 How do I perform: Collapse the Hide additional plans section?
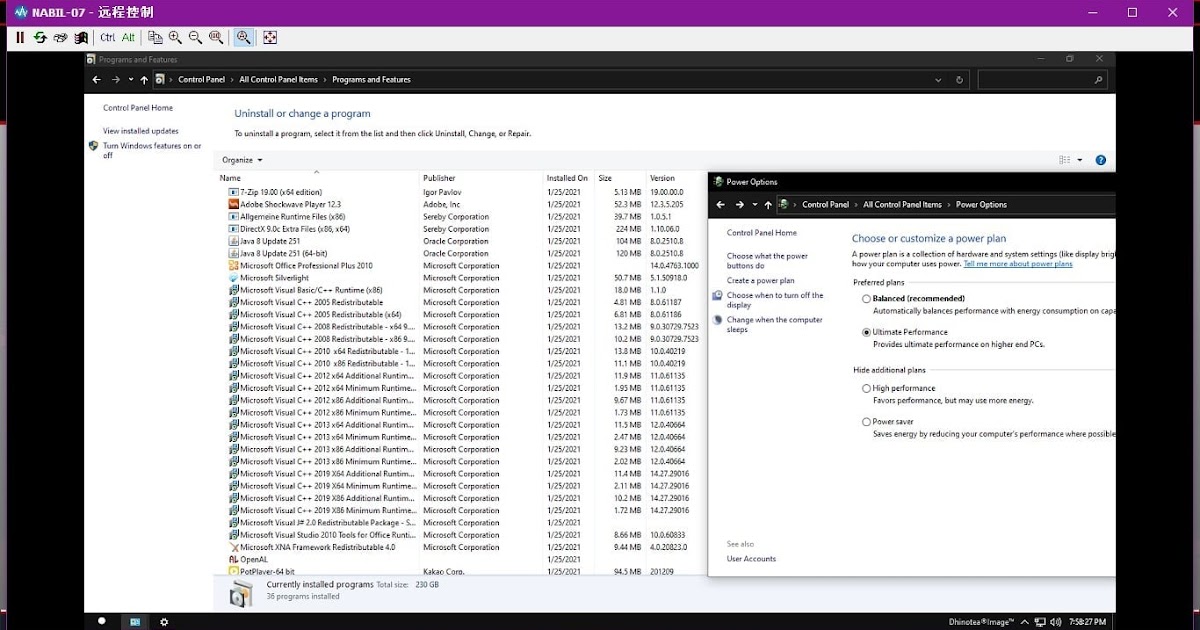pos(889,370)
